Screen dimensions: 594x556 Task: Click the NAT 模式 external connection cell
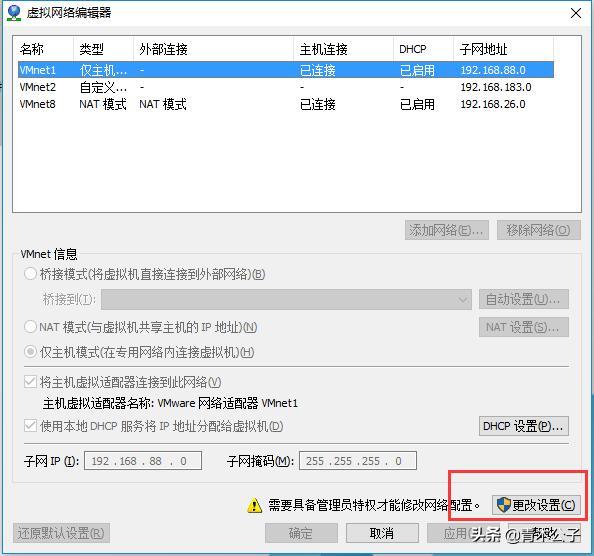[x=163, y=104]
